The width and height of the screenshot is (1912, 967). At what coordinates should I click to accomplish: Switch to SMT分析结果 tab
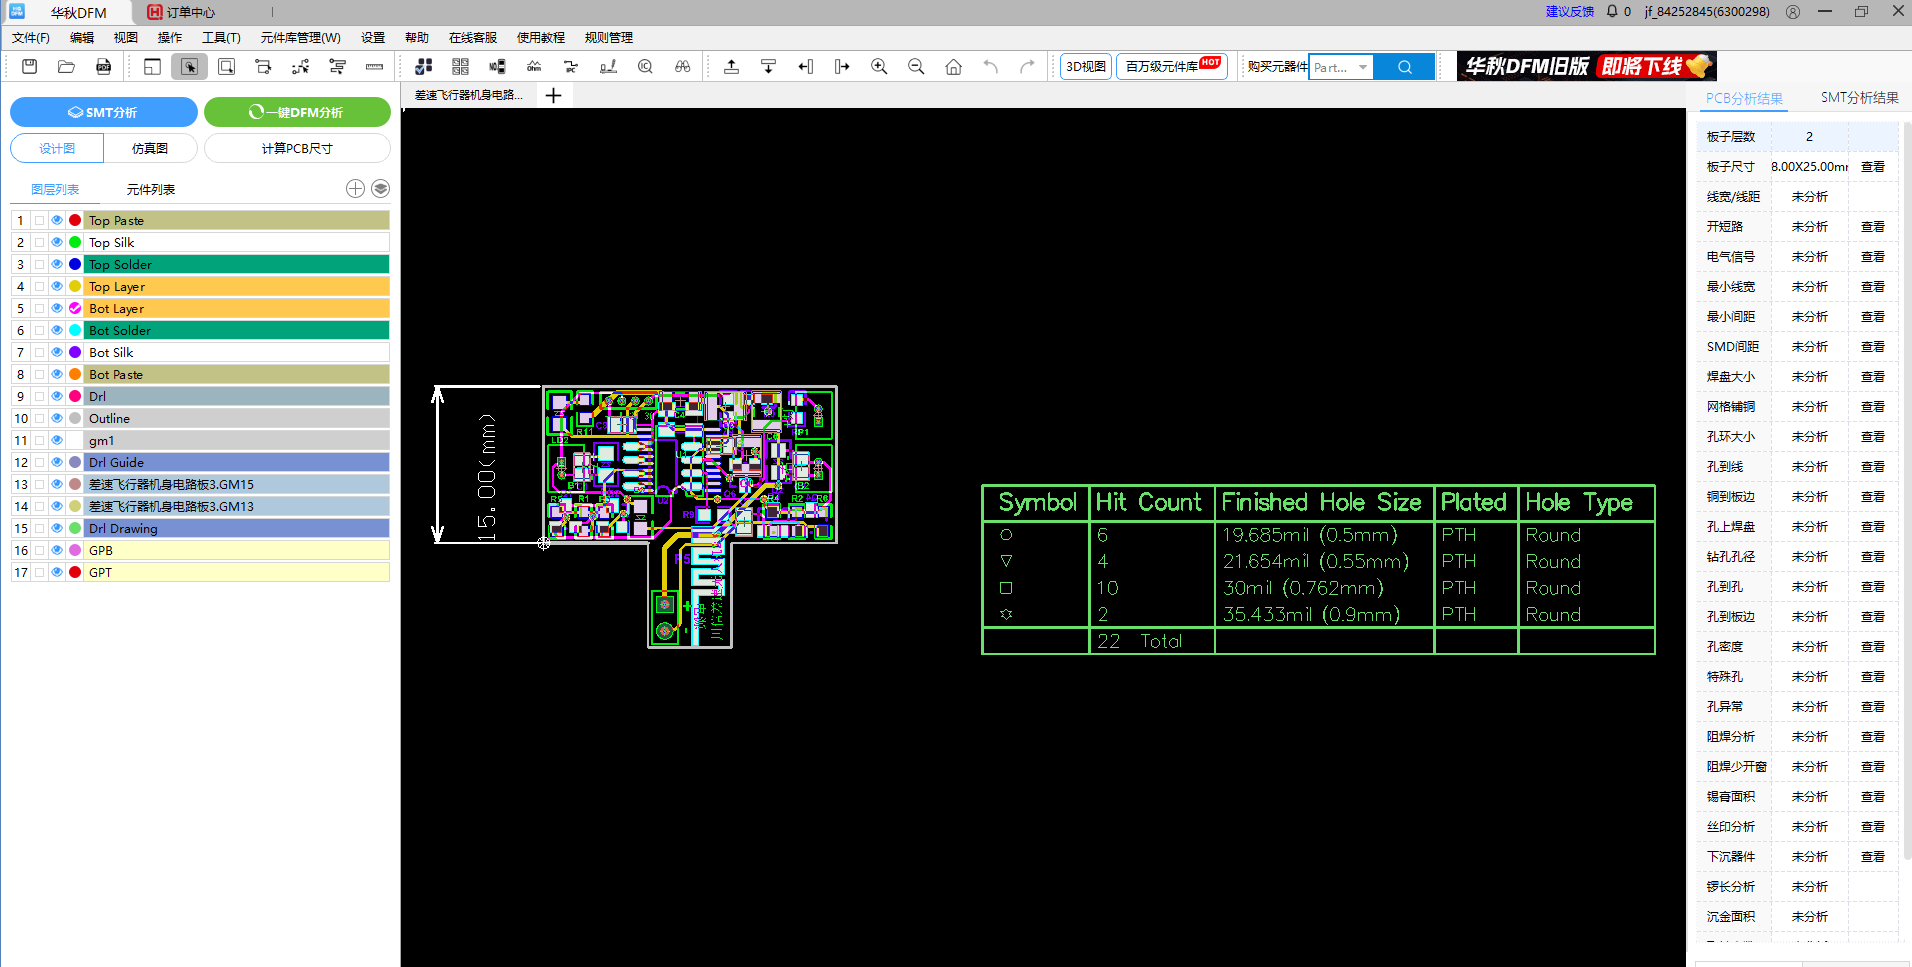1859,97
